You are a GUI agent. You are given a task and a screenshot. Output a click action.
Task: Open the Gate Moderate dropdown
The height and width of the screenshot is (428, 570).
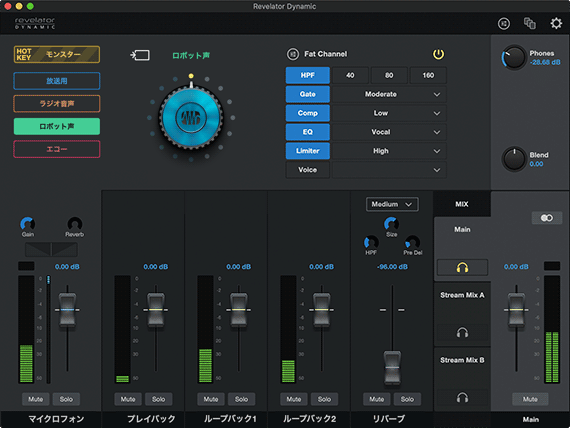pyautogui.click(x=389, y=94)
